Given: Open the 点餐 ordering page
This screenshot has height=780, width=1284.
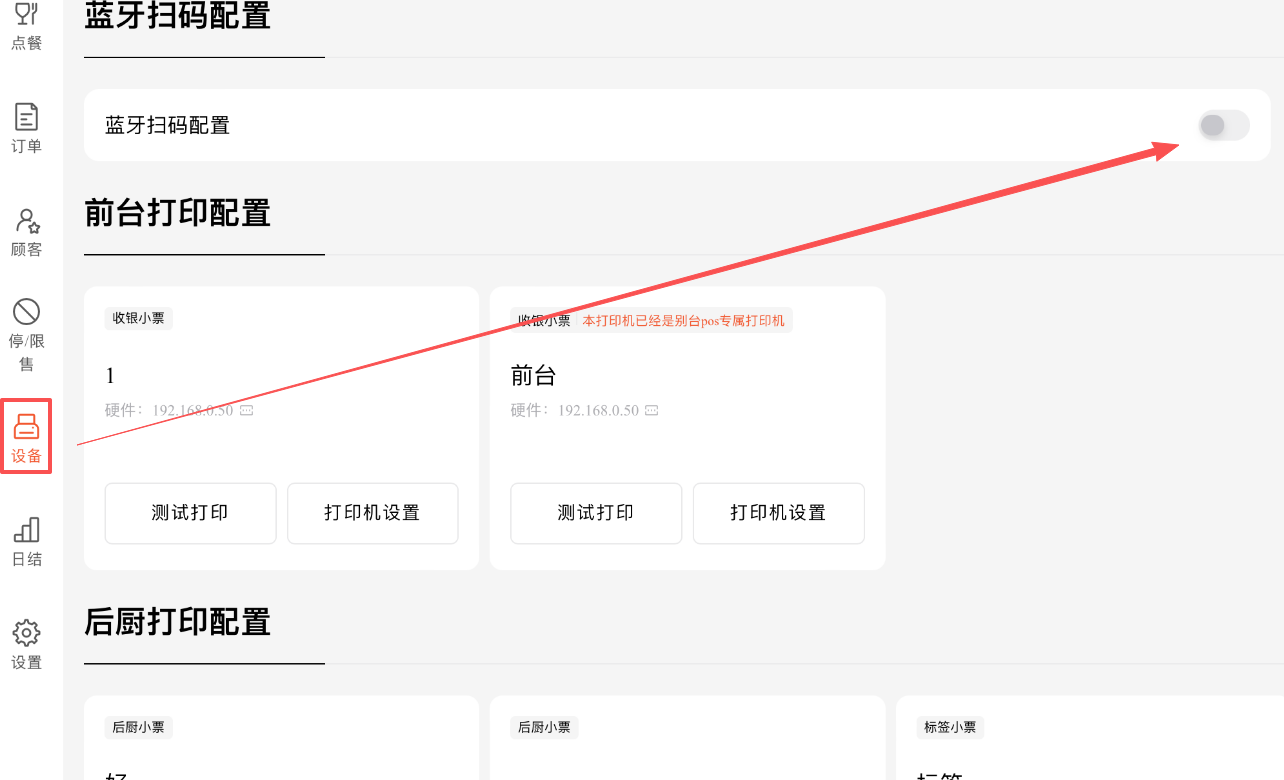Looking at the screenshot, I should [26, 26].
